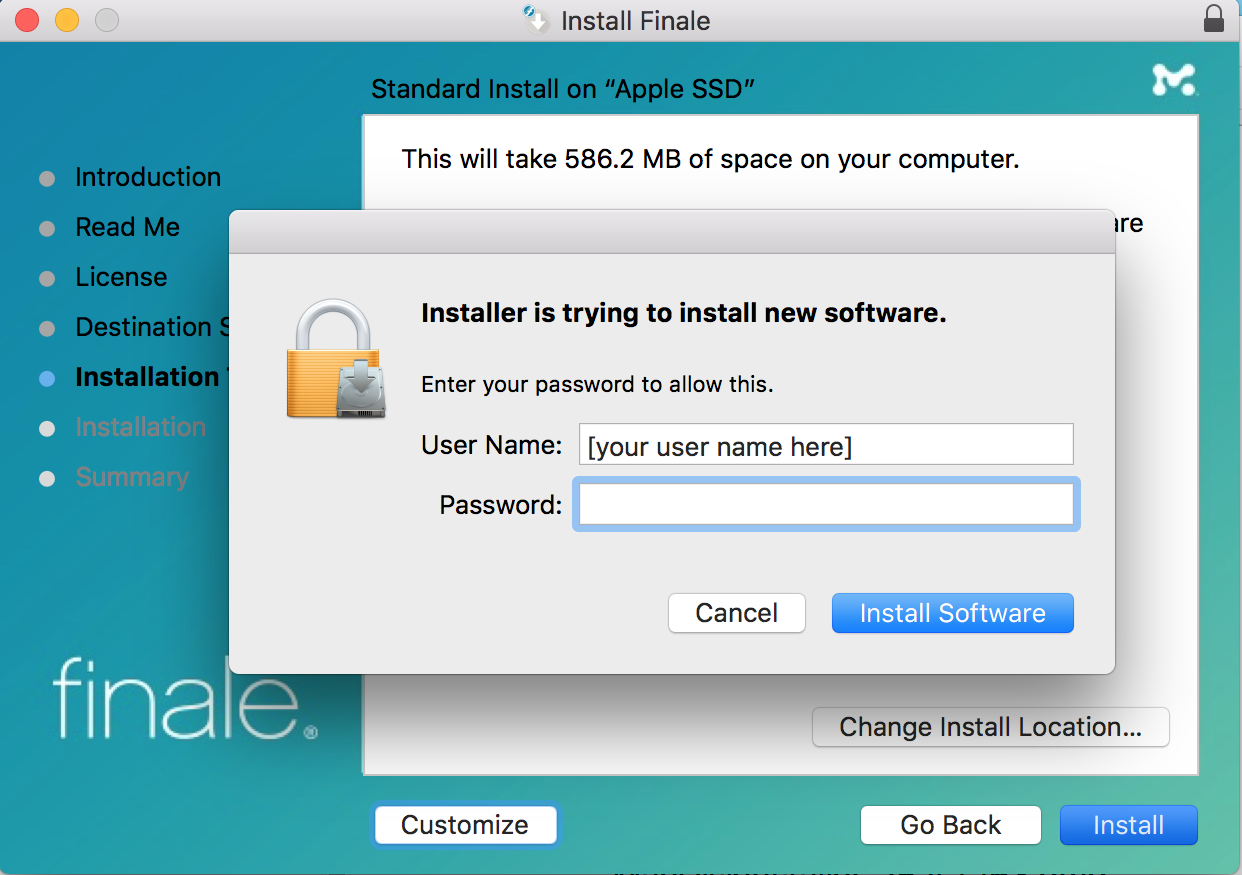Click the highlighted Installation Type bullet
The height and width of the screenshot is (875, 1242).
point(47,379)
